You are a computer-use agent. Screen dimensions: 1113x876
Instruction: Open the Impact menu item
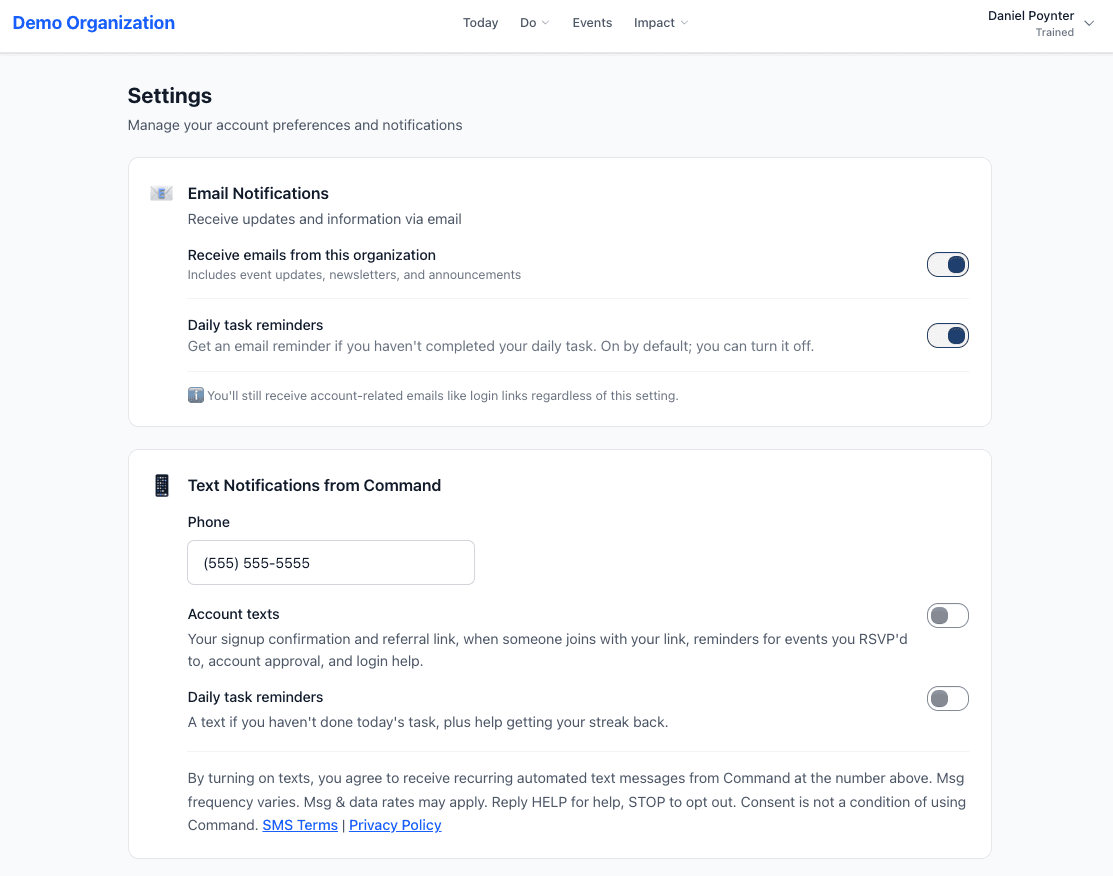pyautogui.click(x=654, y=23)
